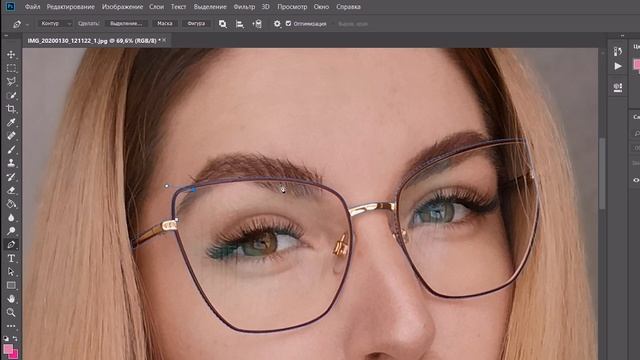Select the Move tool
This screenshot has height=360, width=640.
[x=11, y=54]
